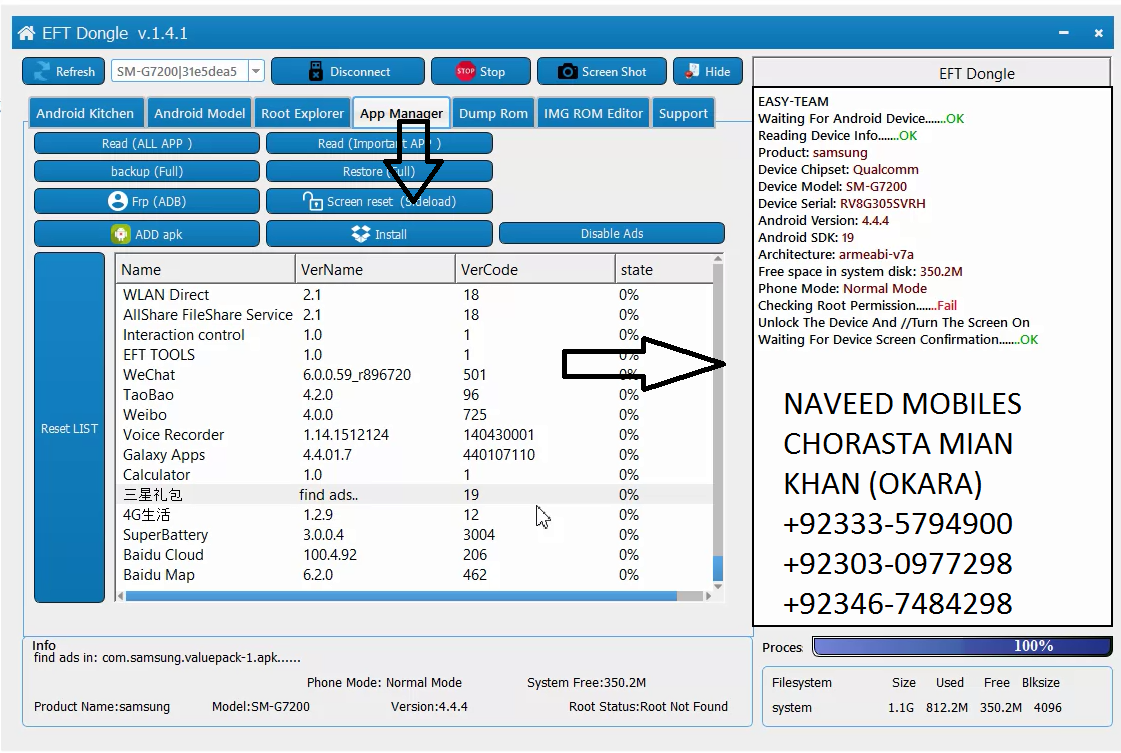Select the Galaxy Apps row
Image resolution: width=1121 pixels, height=753 pixels.
[x=414, y=455]
